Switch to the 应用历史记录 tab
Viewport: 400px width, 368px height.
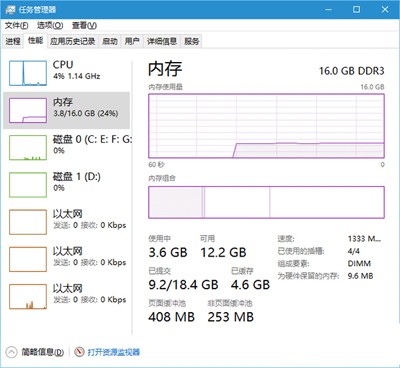tap(73, 41)
